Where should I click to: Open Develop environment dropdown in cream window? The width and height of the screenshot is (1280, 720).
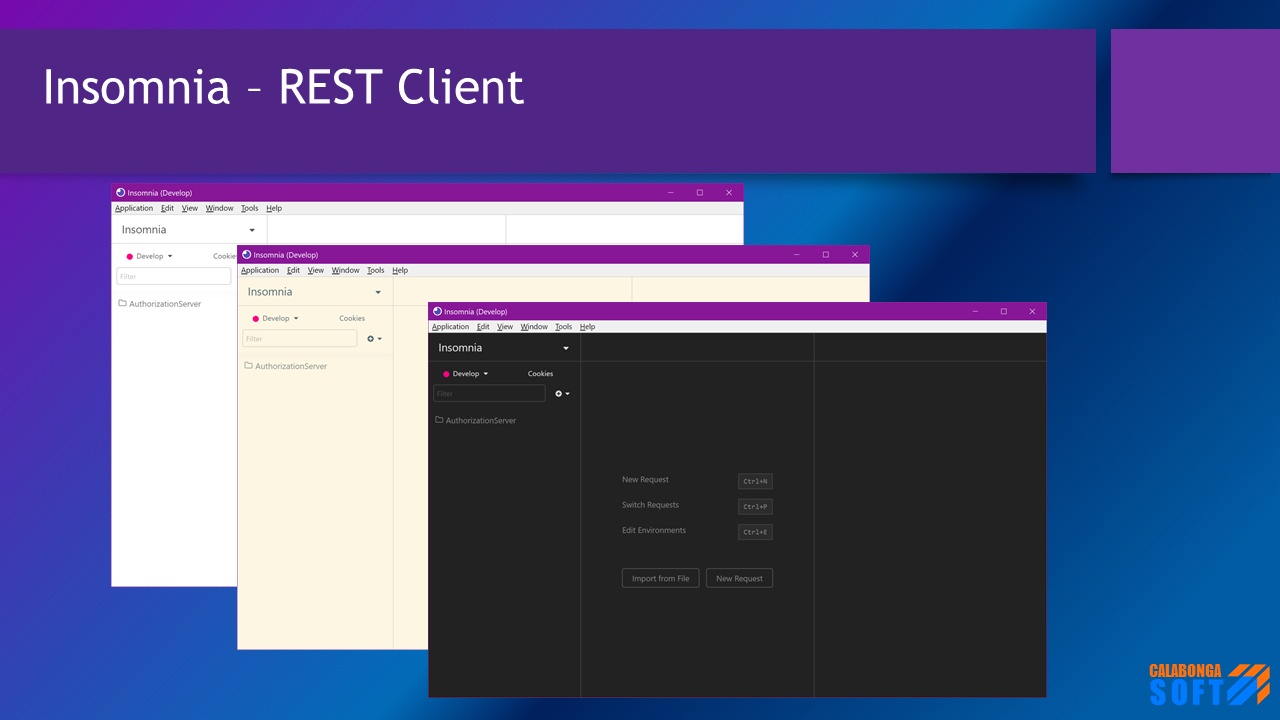tap(275, 319)
